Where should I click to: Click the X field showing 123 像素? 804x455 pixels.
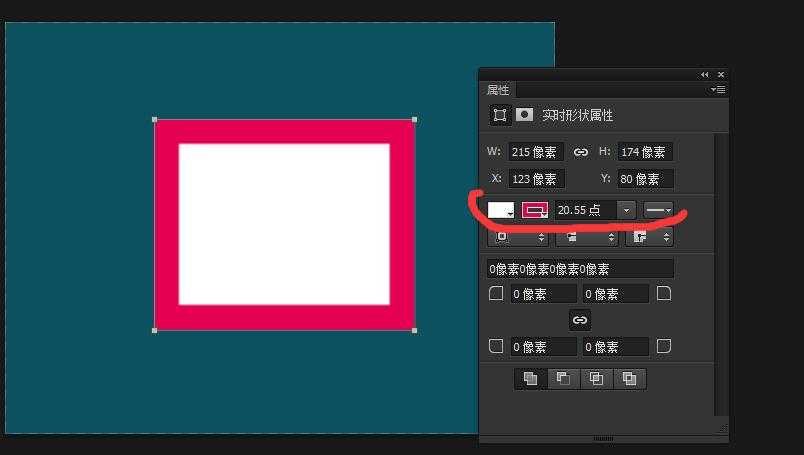(x=536, y=179)
